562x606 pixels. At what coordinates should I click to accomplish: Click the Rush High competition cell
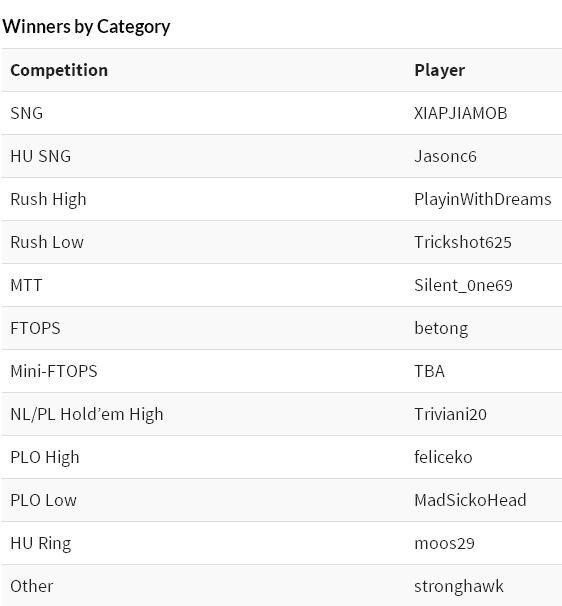48,200
